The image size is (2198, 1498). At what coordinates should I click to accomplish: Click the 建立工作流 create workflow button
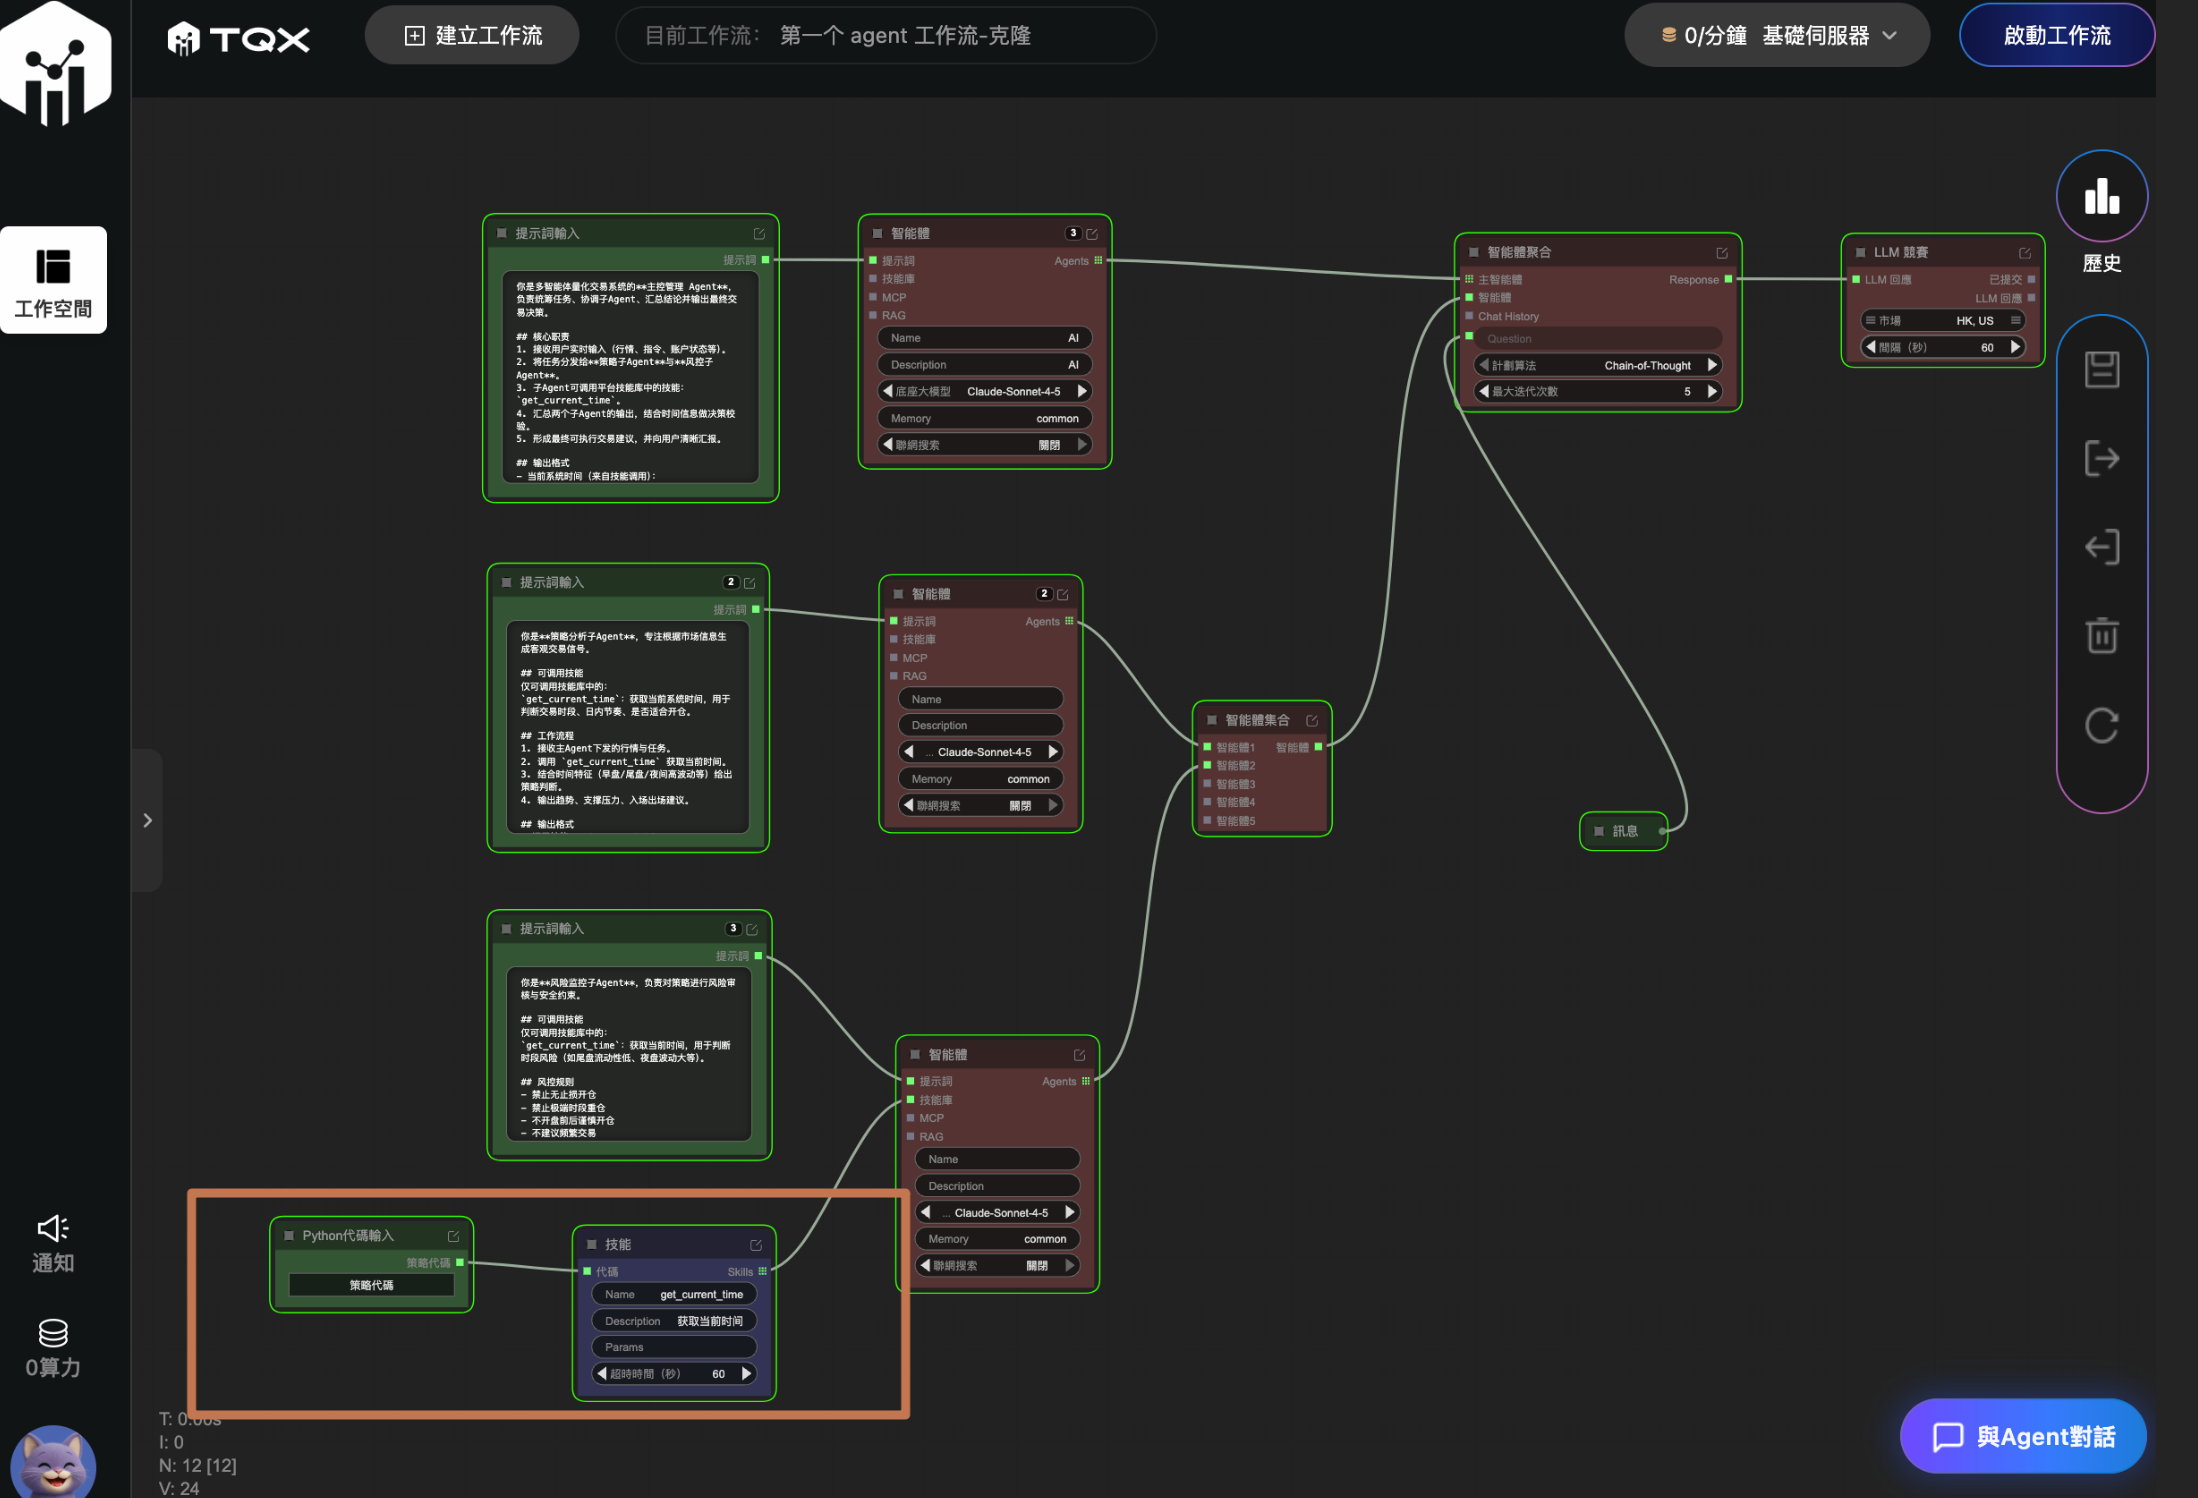pos(472,36)
